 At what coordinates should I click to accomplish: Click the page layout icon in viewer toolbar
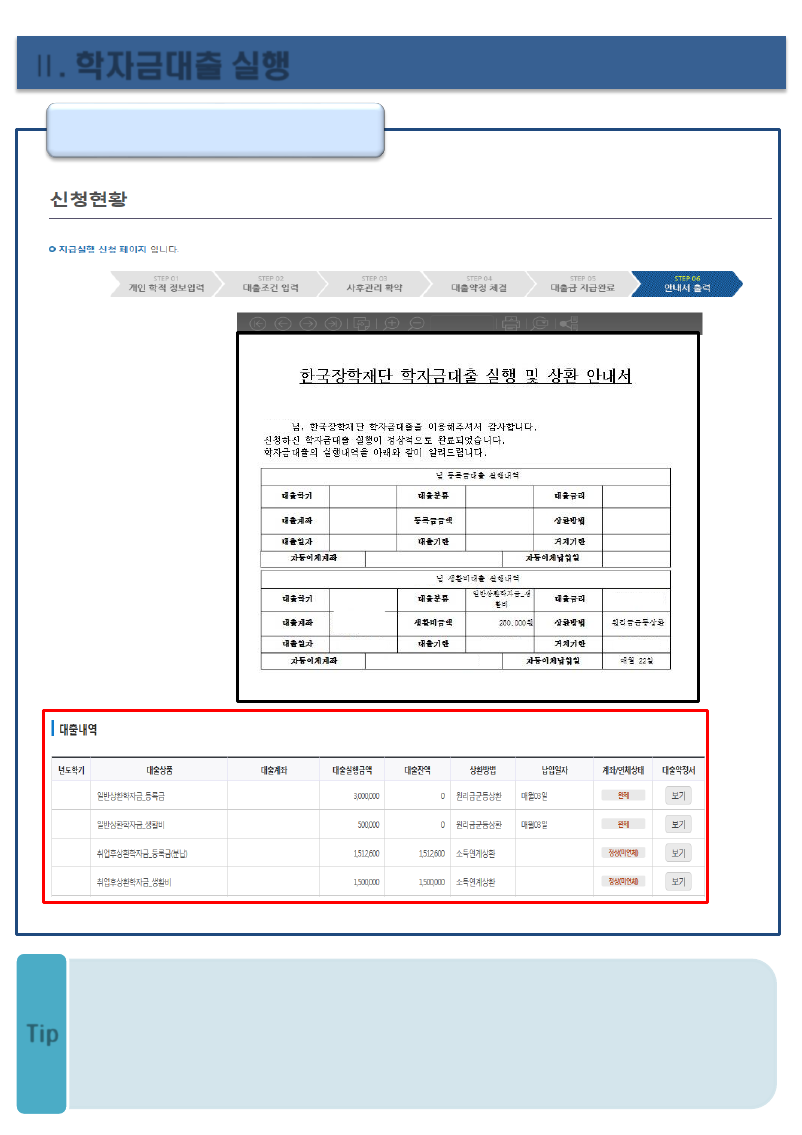click(362, 324)
